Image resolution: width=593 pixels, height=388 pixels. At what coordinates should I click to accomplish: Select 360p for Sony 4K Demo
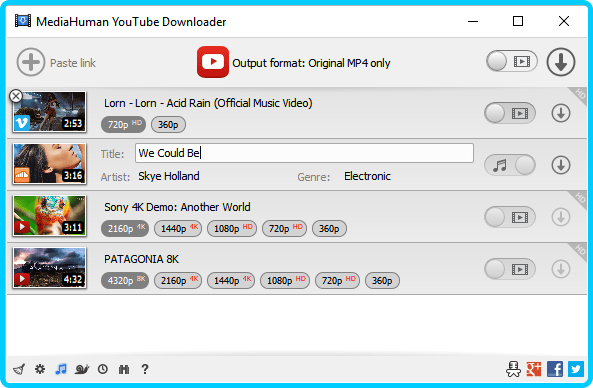(329, 228)
